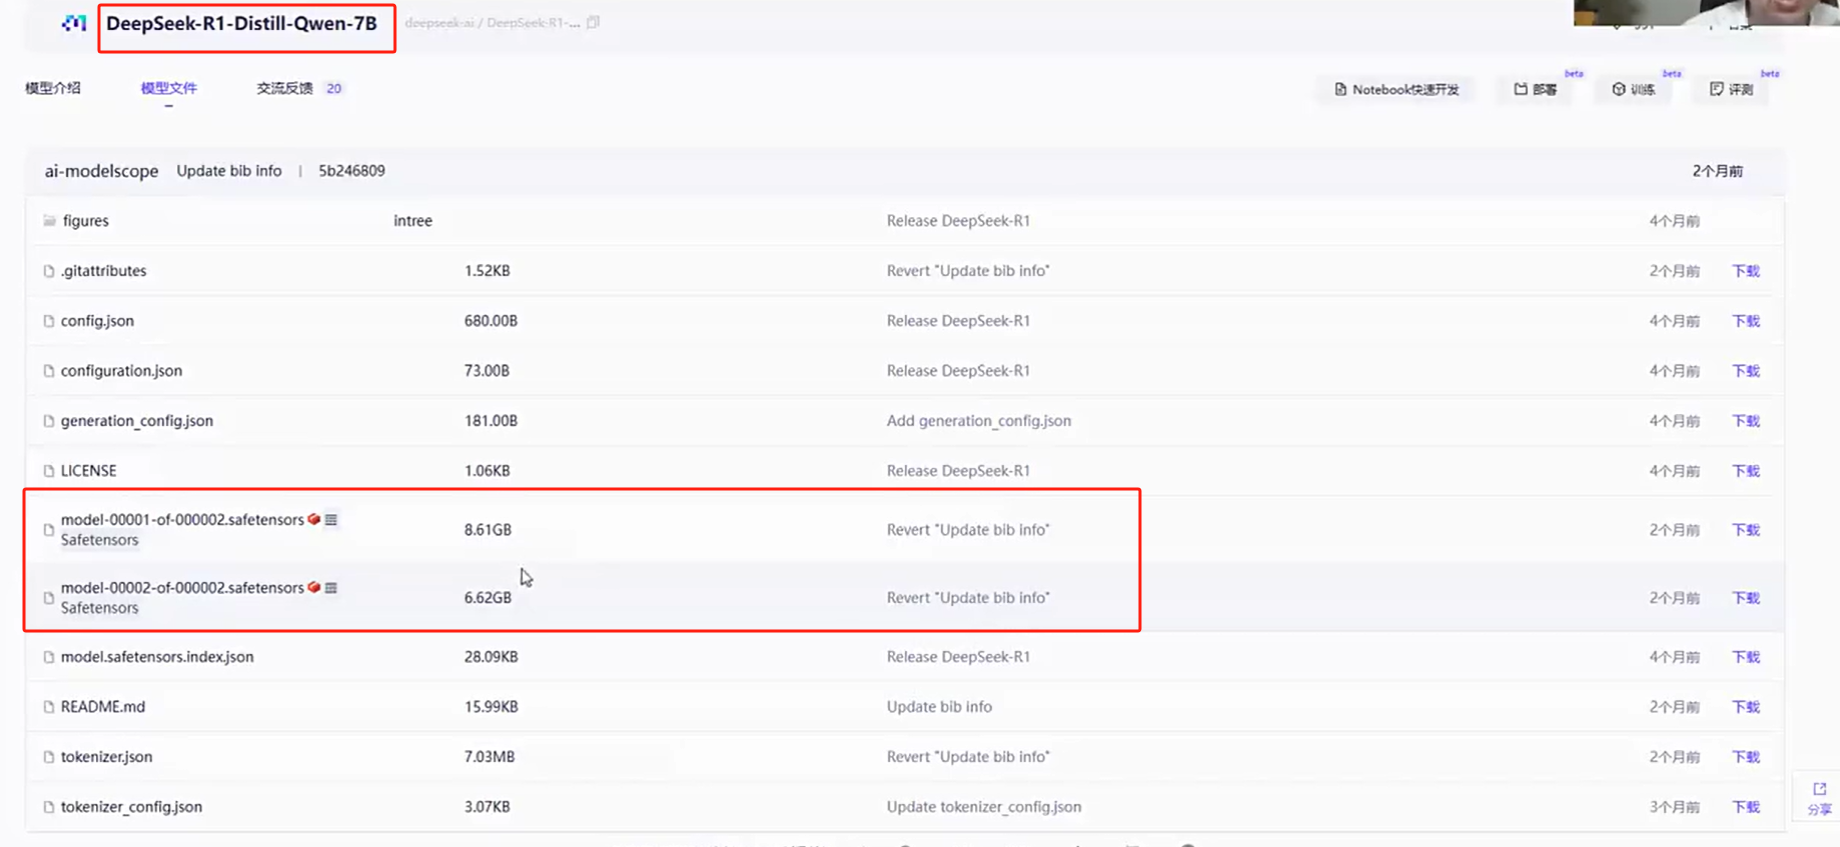Open the ai-modelscope author link
The height and width of the screenshot is (847, 1840).
coord(101,171)
